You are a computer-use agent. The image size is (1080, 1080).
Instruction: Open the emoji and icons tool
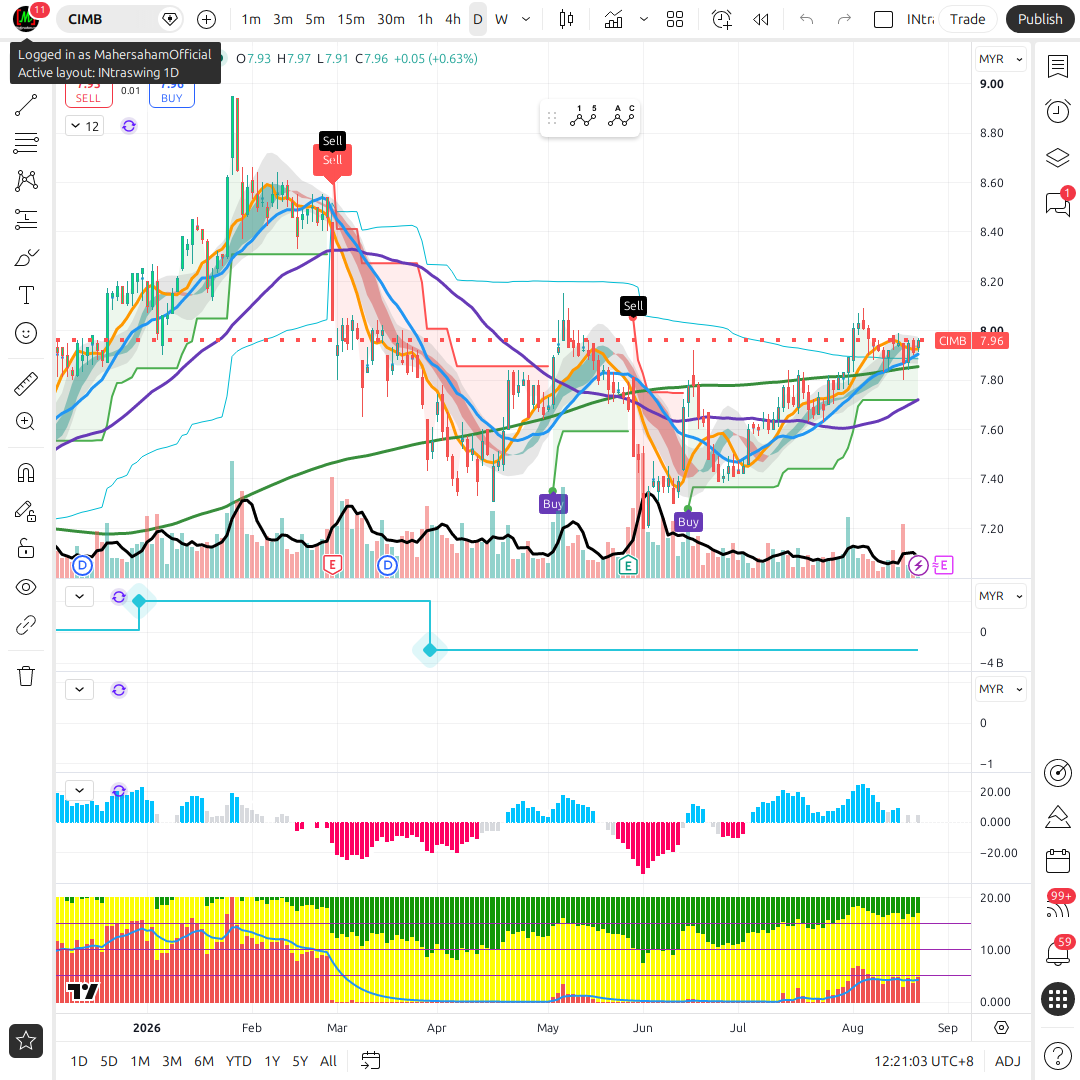pos(26,333)
